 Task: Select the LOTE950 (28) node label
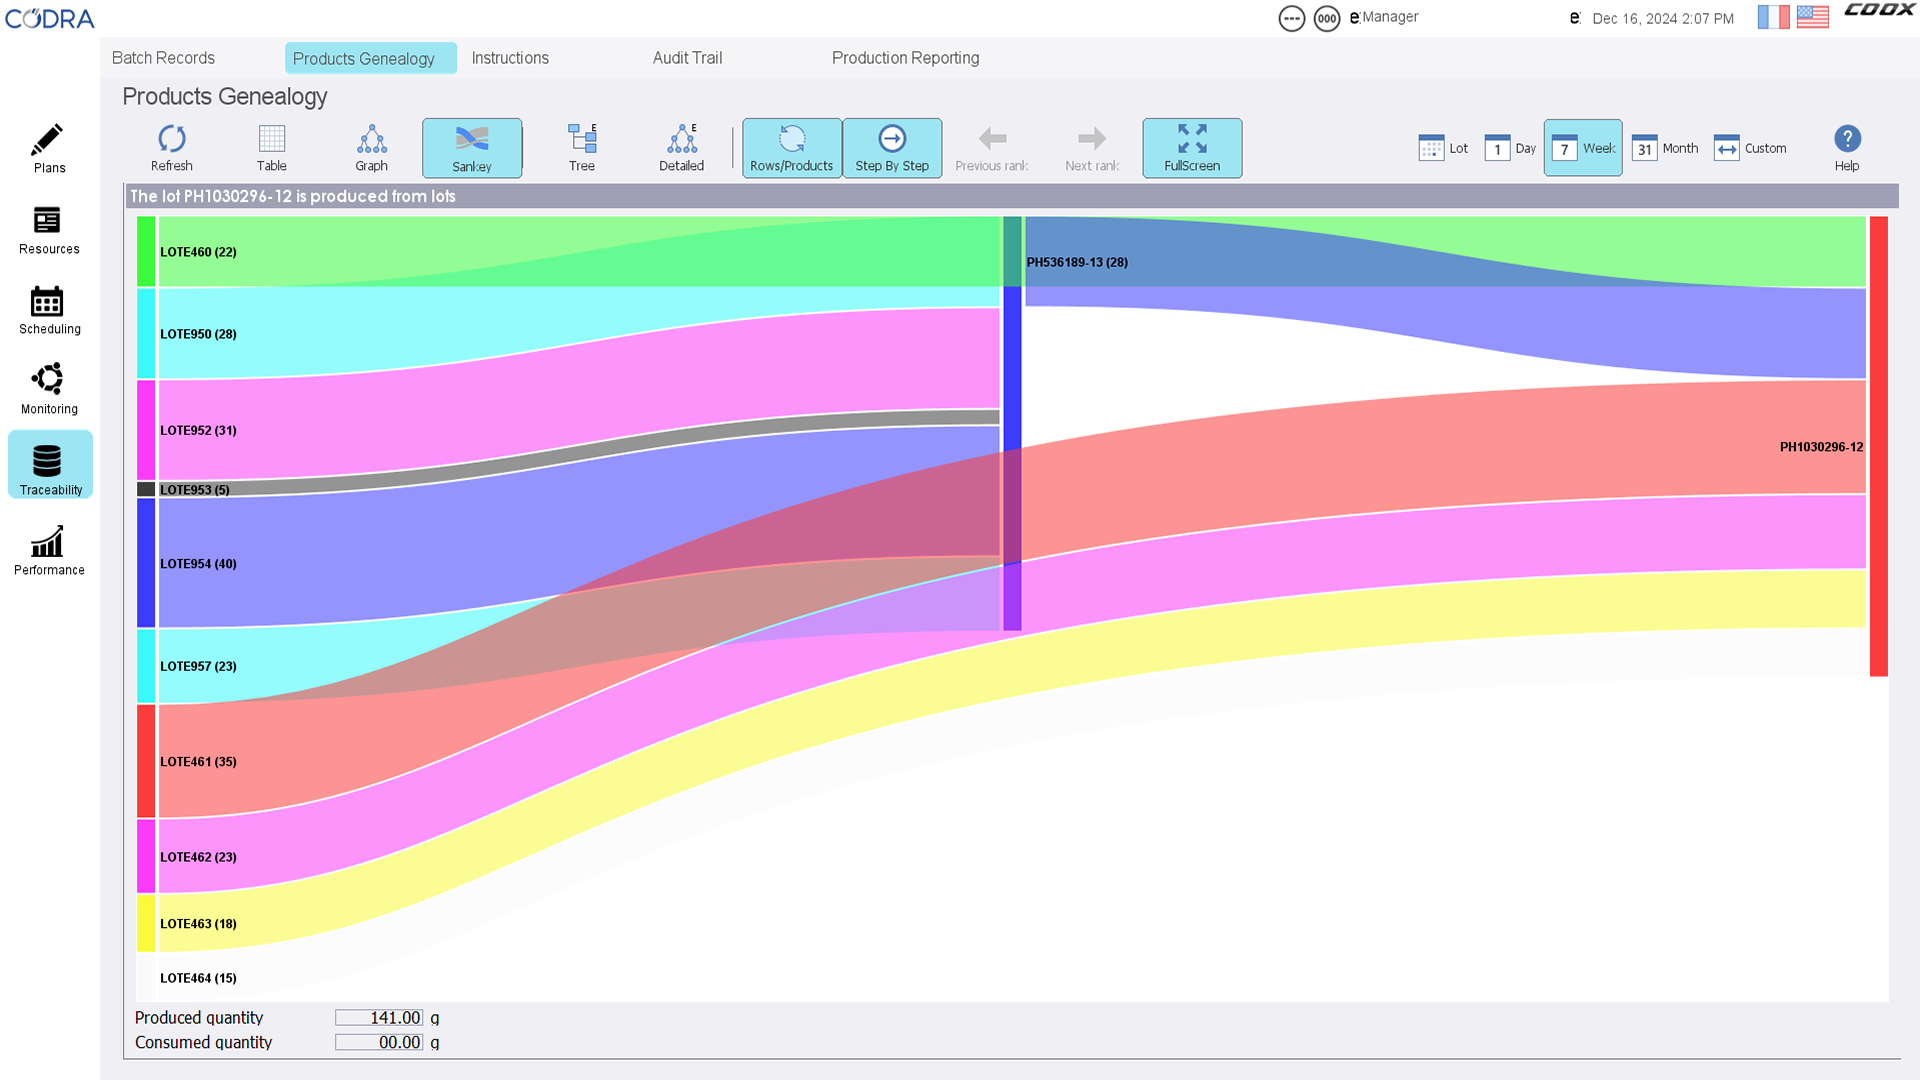pos(198,334)
